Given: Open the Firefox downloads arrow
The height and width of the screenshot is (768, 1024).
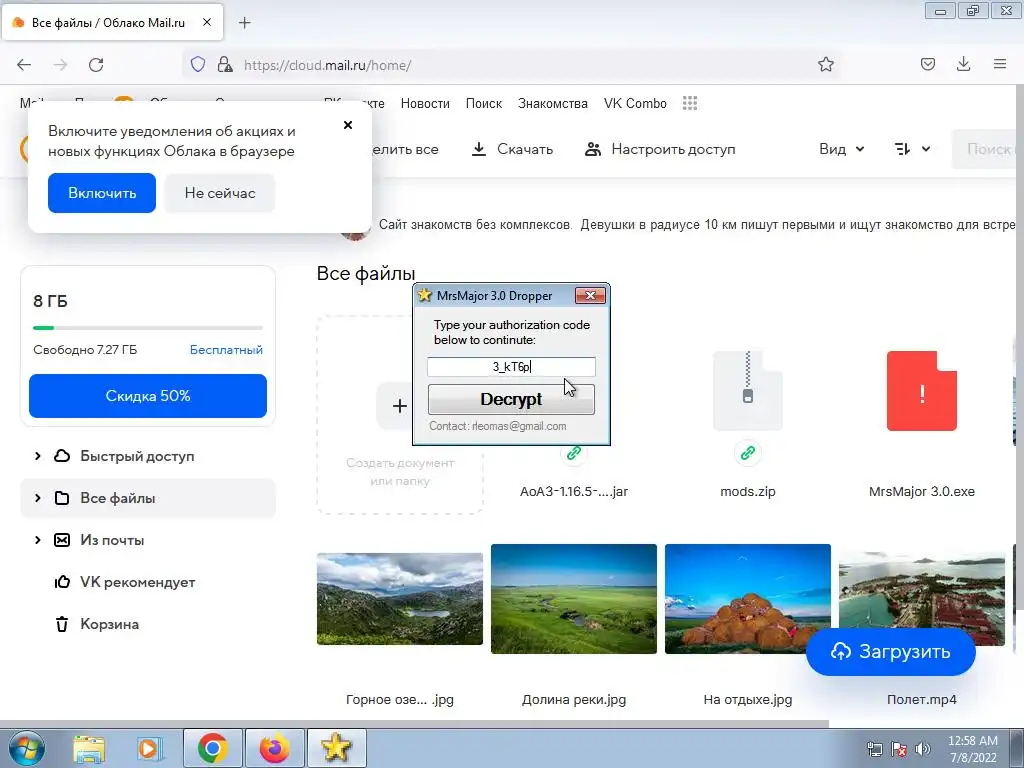Looking at the screenshot, I should click(963, 64).
